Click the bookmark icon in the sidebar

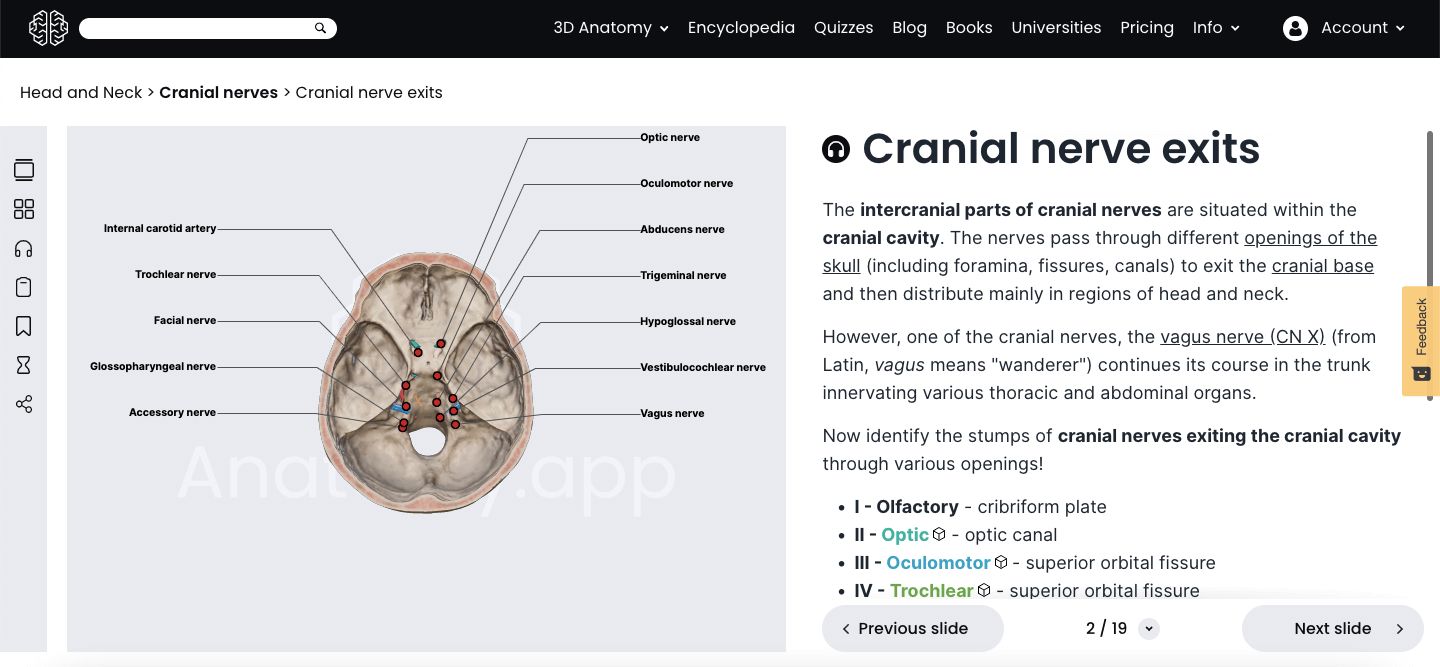[24, 326]
